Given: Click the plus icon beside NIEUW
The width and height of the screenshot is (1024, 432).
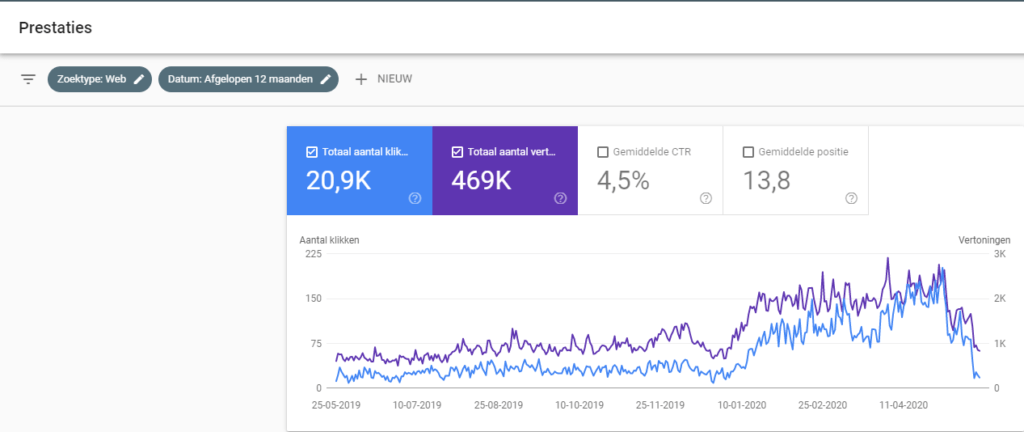Looking at the screenshot, I should (361, 80).
